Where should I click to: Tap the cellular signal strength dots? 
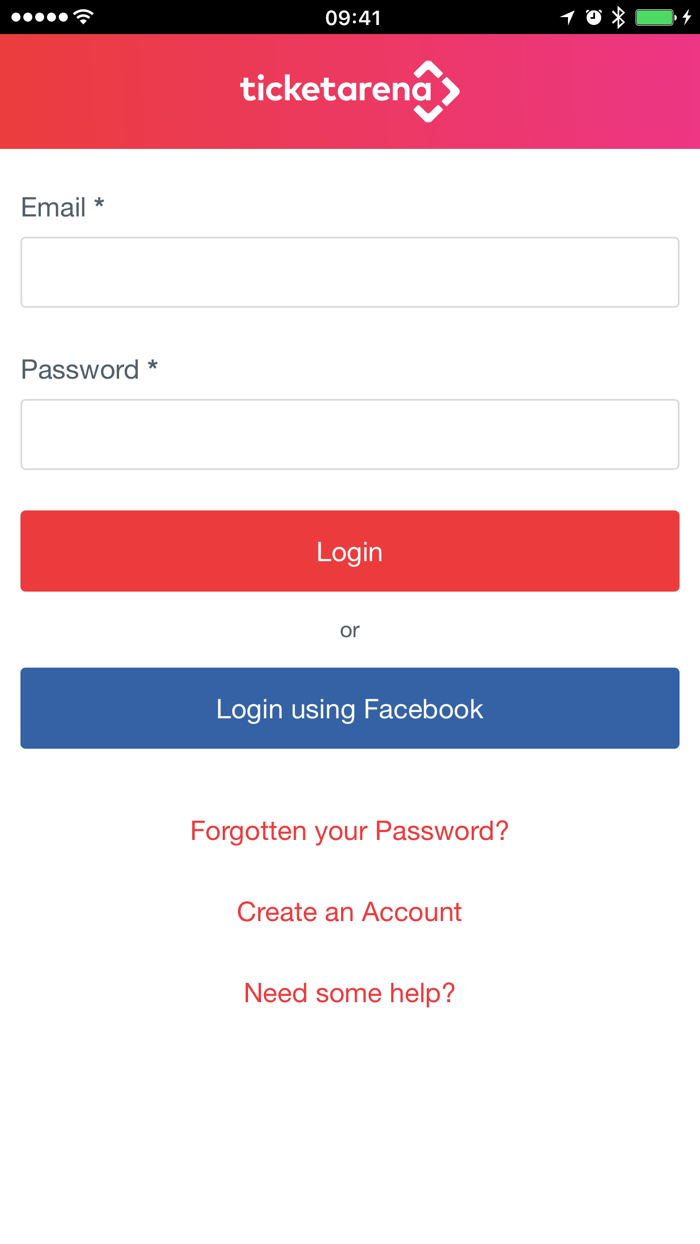point(39,17)
